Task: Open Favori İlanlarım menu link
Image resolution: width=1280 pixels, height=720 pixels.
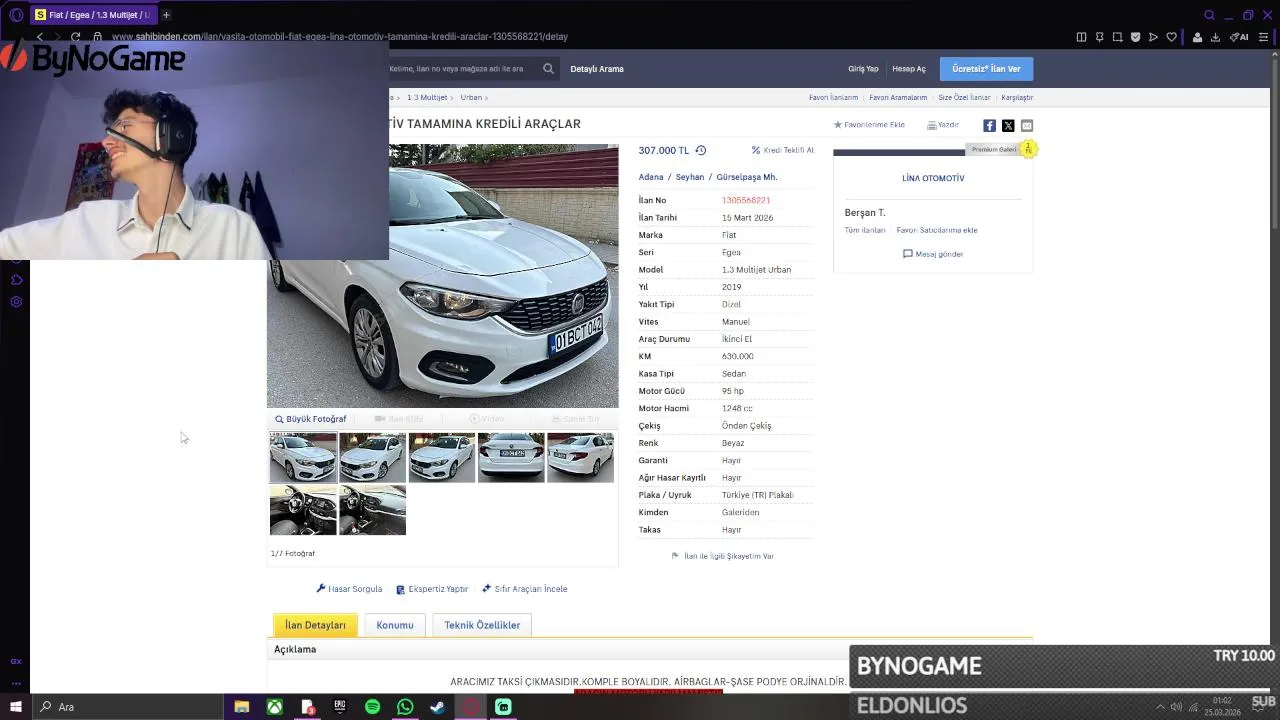Action: pyautogui.click(x=833, y=98)
